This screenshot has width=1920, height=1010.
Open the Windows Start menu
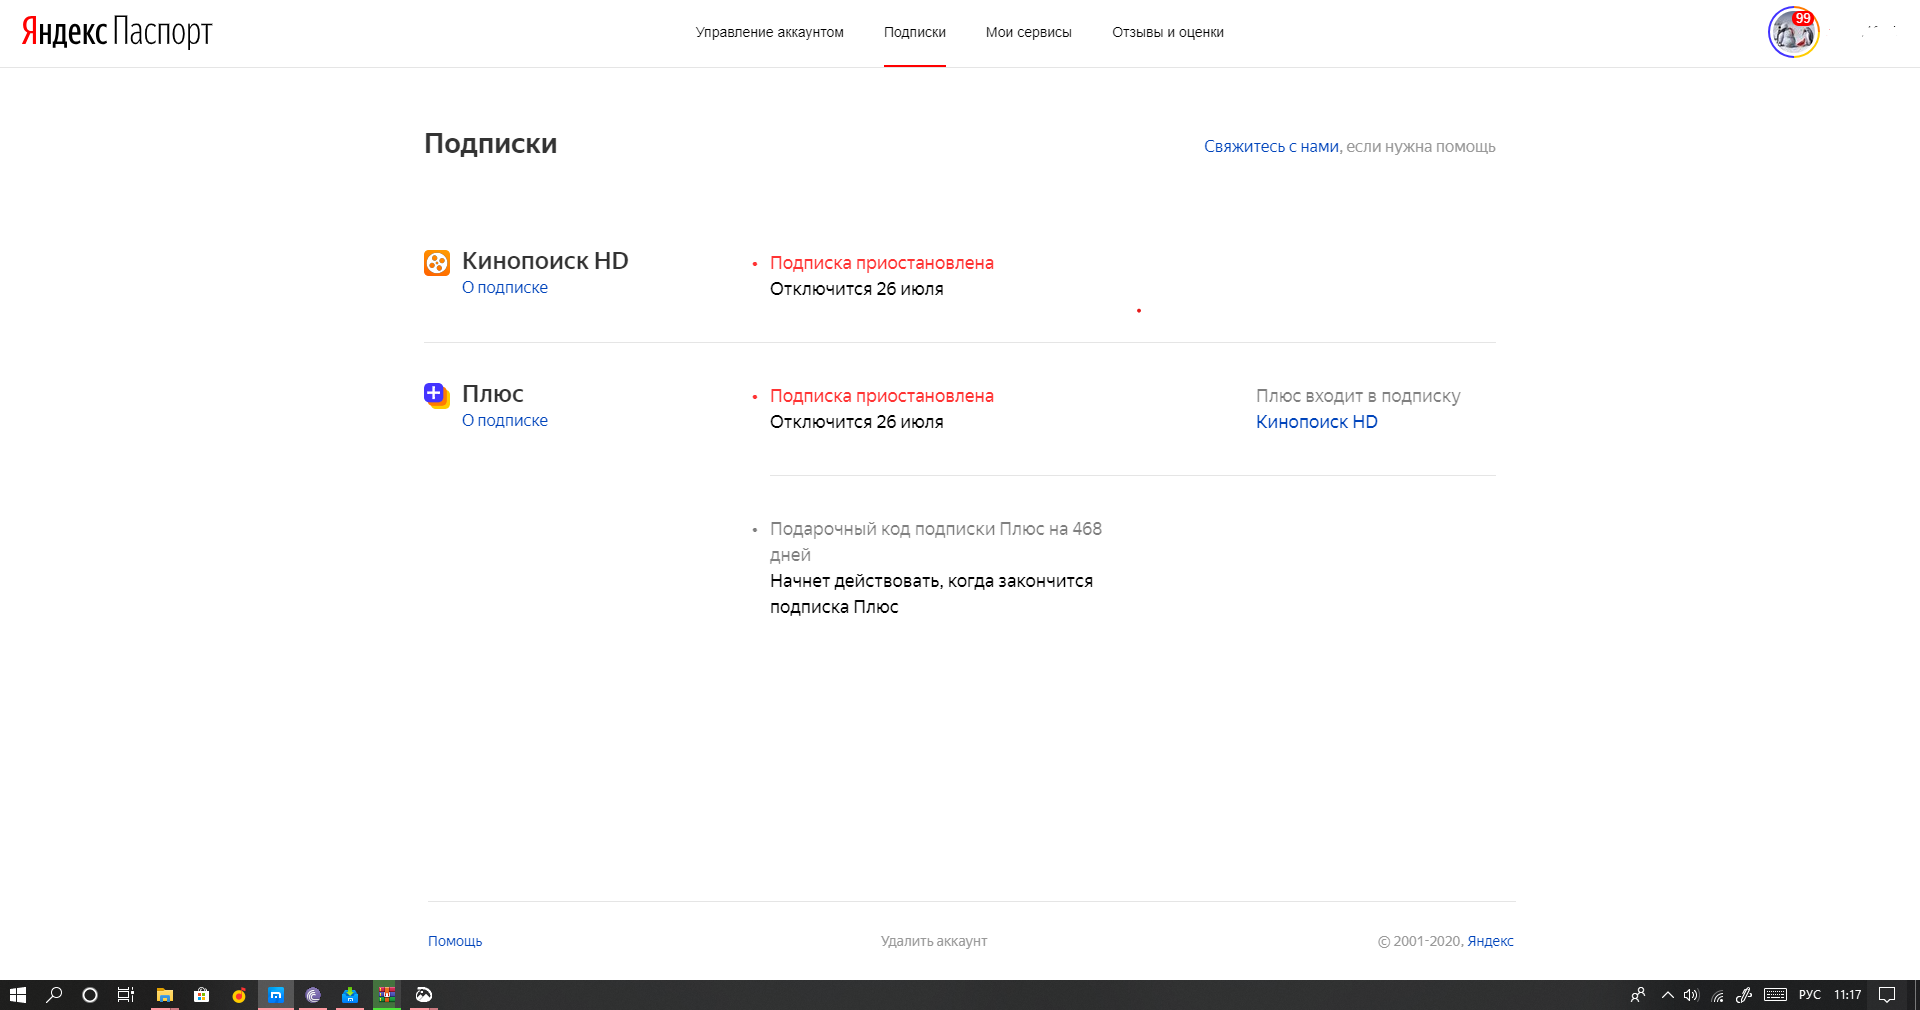tap(17, 995)
